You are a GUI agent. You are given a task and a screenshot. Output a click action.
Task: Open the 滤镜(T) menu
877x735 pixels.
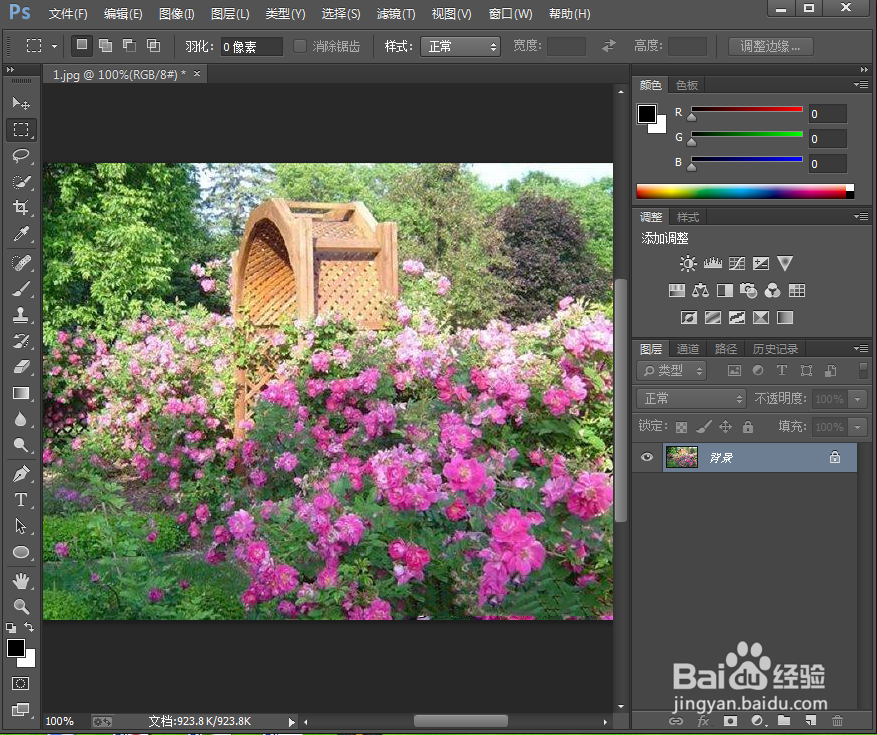pyautogui.click(x=396, y=14)
